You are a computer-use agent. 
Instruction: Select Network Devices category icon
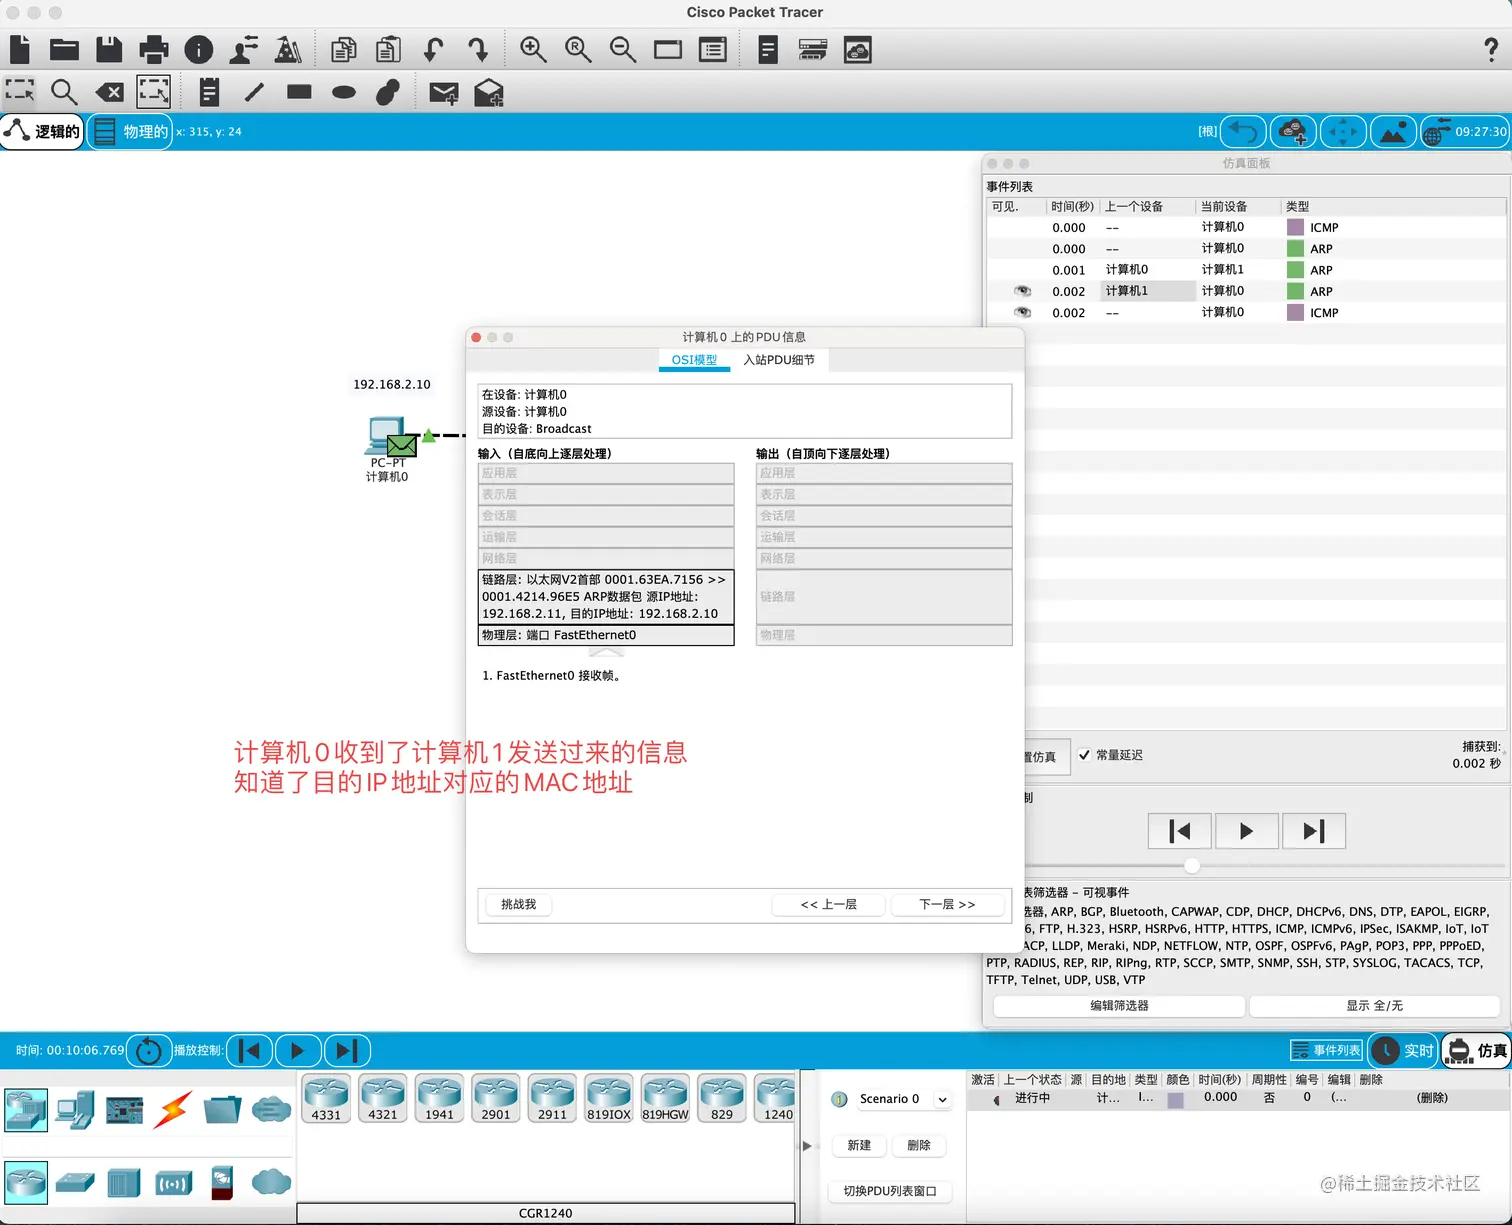[x=26, y=1110]
